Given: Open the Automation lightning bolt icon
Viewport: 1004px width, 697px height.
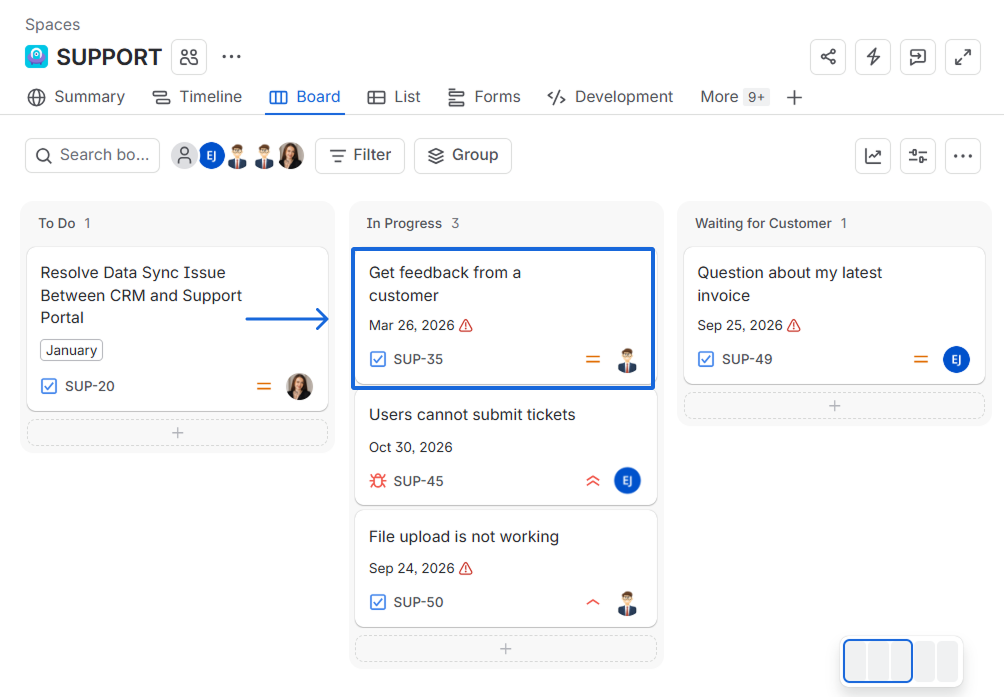Looking at the screenshot, I should coord(873,57).
